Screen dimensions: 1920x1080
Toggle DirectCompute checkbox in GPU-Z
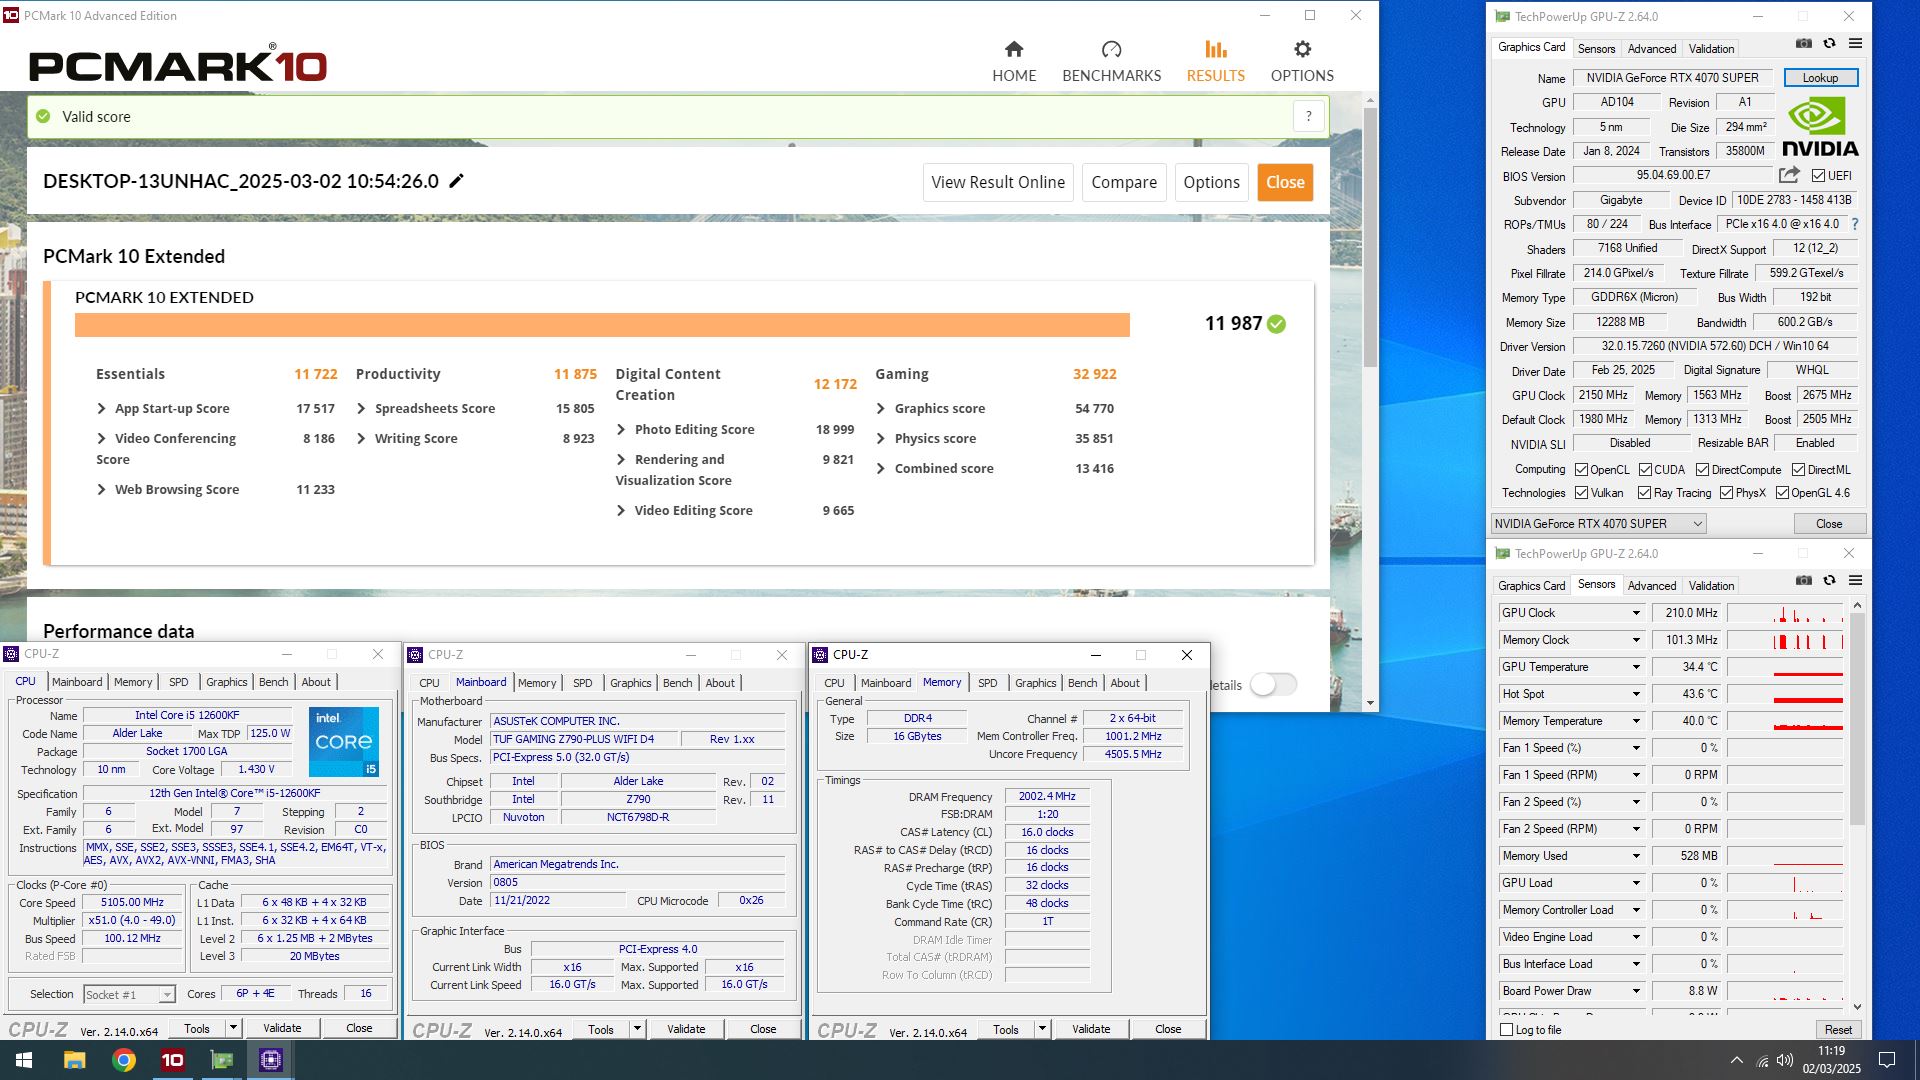point(1702,469)
